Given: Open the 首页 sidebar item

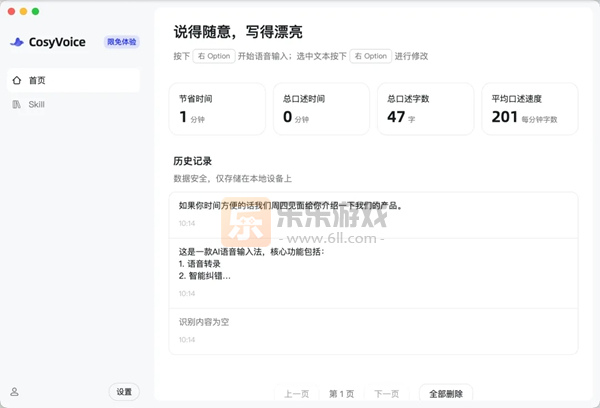Looking at the screenshot, I should 73,80.
